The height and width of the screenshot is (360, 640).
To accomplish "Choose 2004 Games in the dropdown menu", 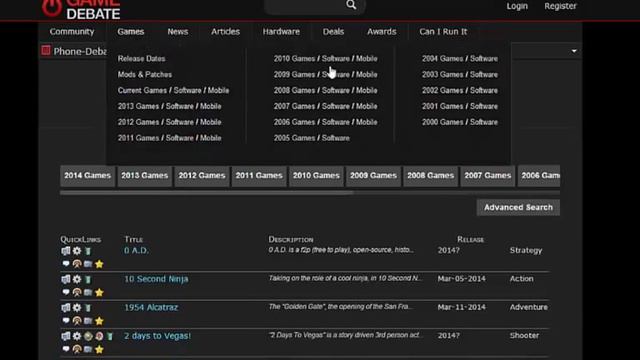I will click(442, 58).
